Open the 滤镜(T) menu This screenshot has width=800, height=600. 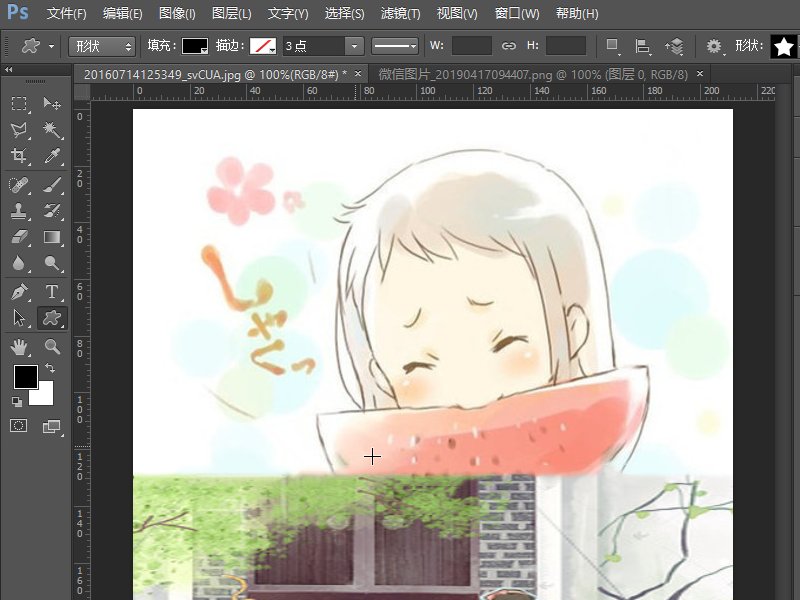coord(401,14)
